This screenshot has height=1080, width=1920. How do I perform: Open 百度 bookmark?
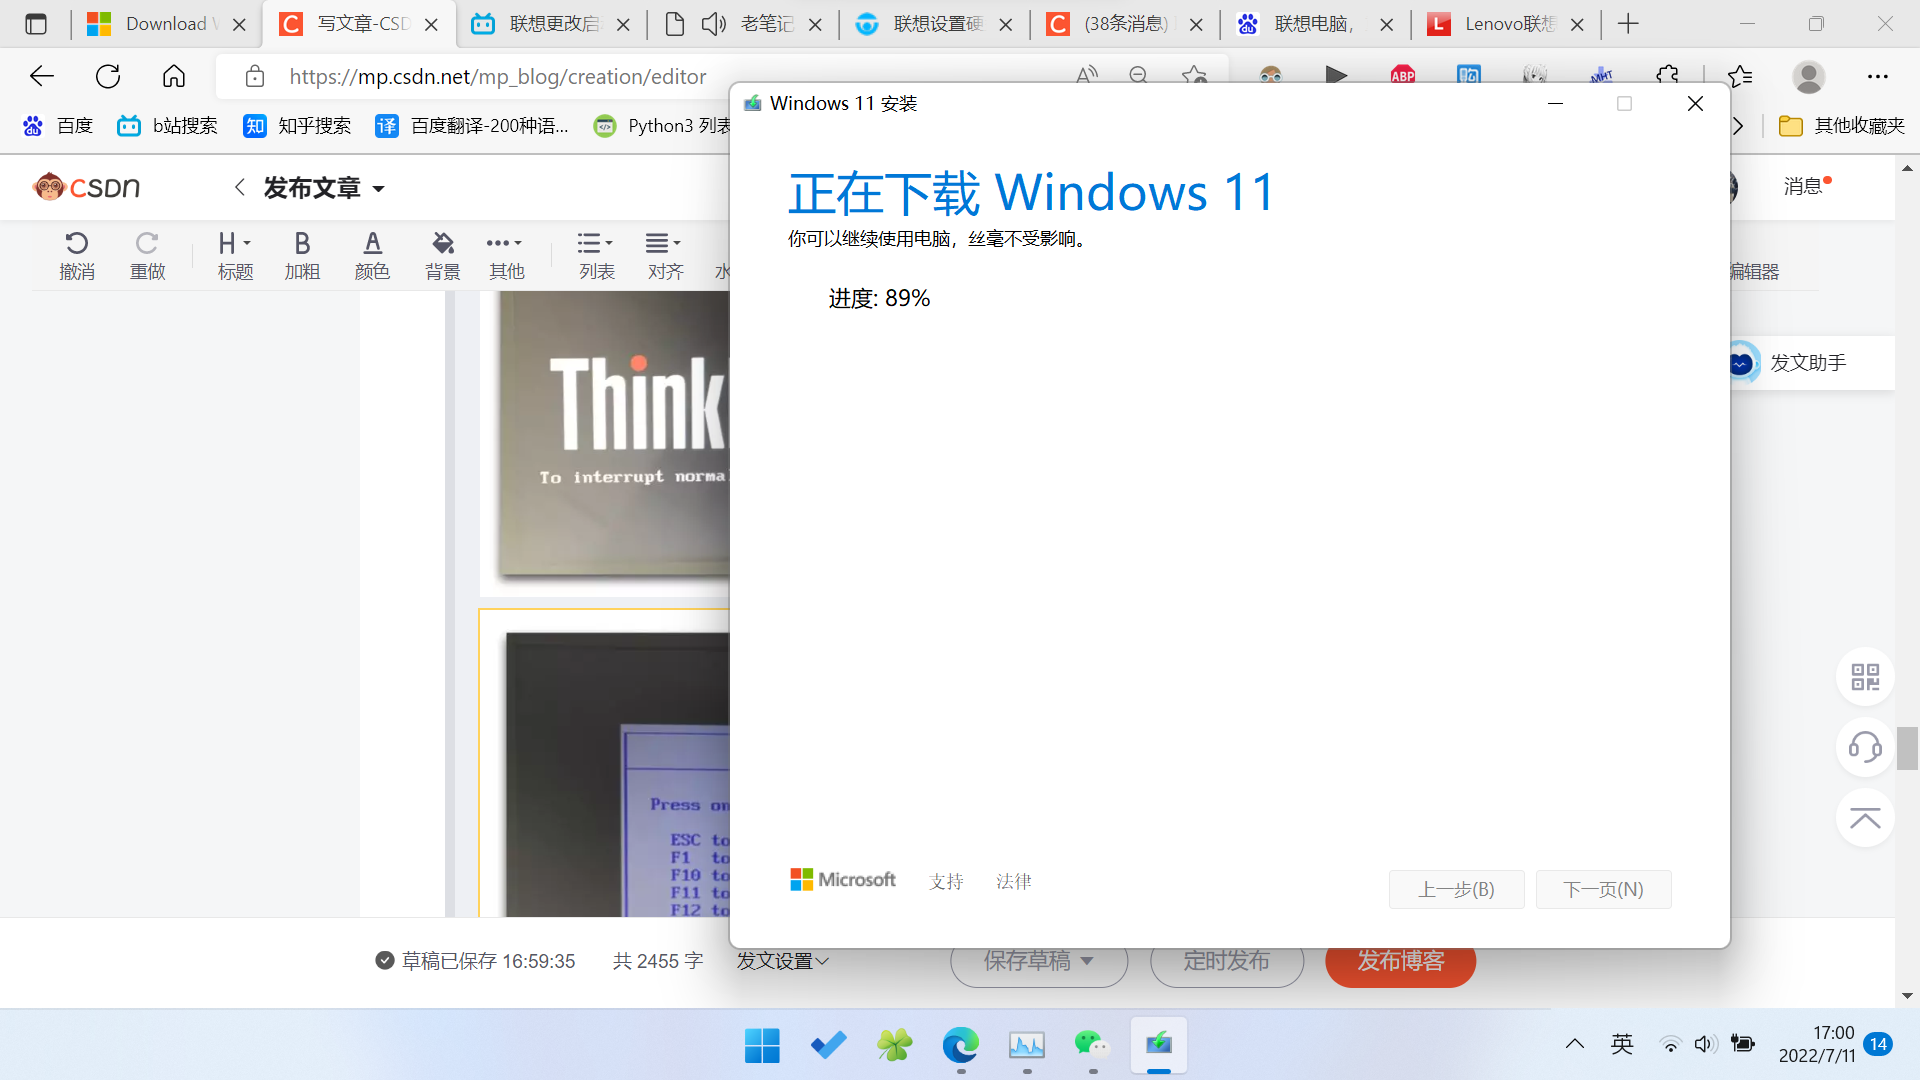(58, 125)
